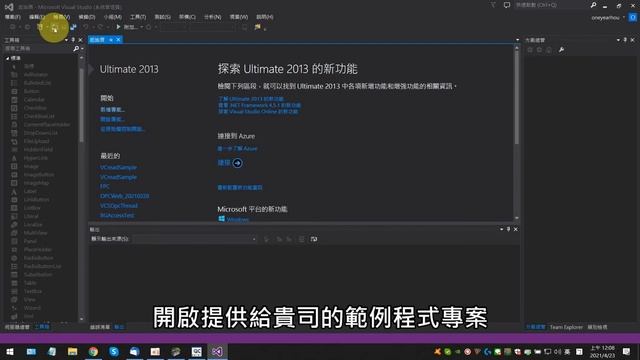Toggle word wrap in Output panel
This screenshot has width=640, height=360.
pyautogui.click(x=313, y=239)
